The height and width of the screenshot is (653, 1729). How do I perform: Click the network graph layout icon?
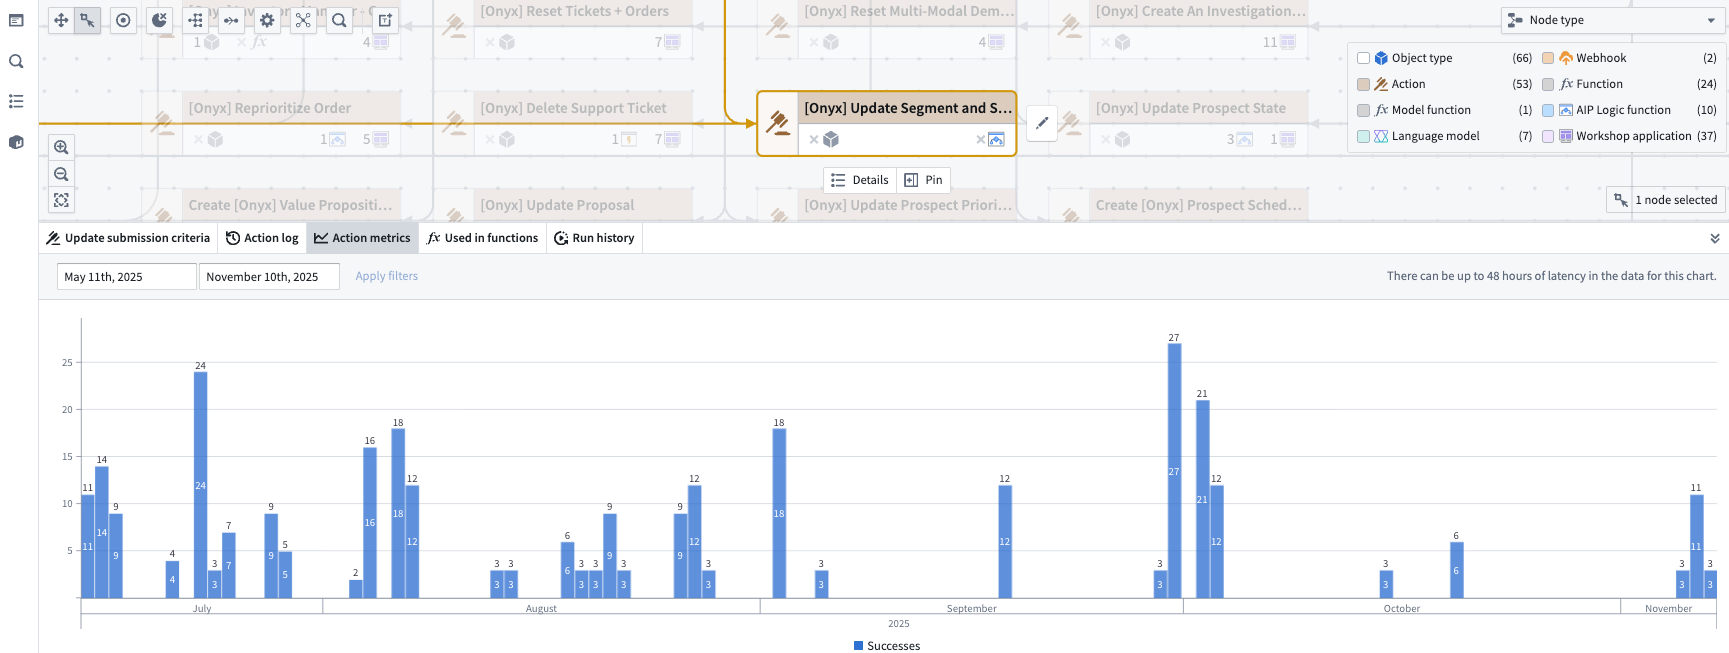pos(303,20)
